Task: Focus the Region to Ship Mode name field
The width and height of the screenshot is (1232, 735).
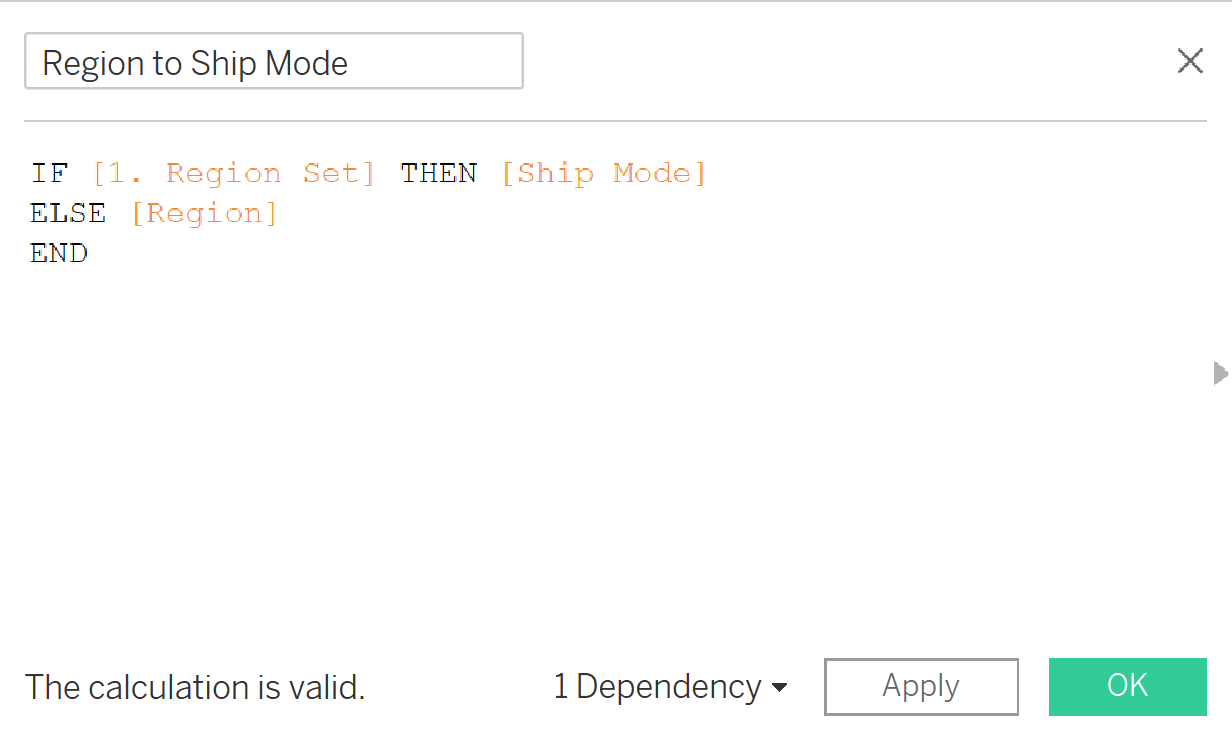Action: click(273, 61)
